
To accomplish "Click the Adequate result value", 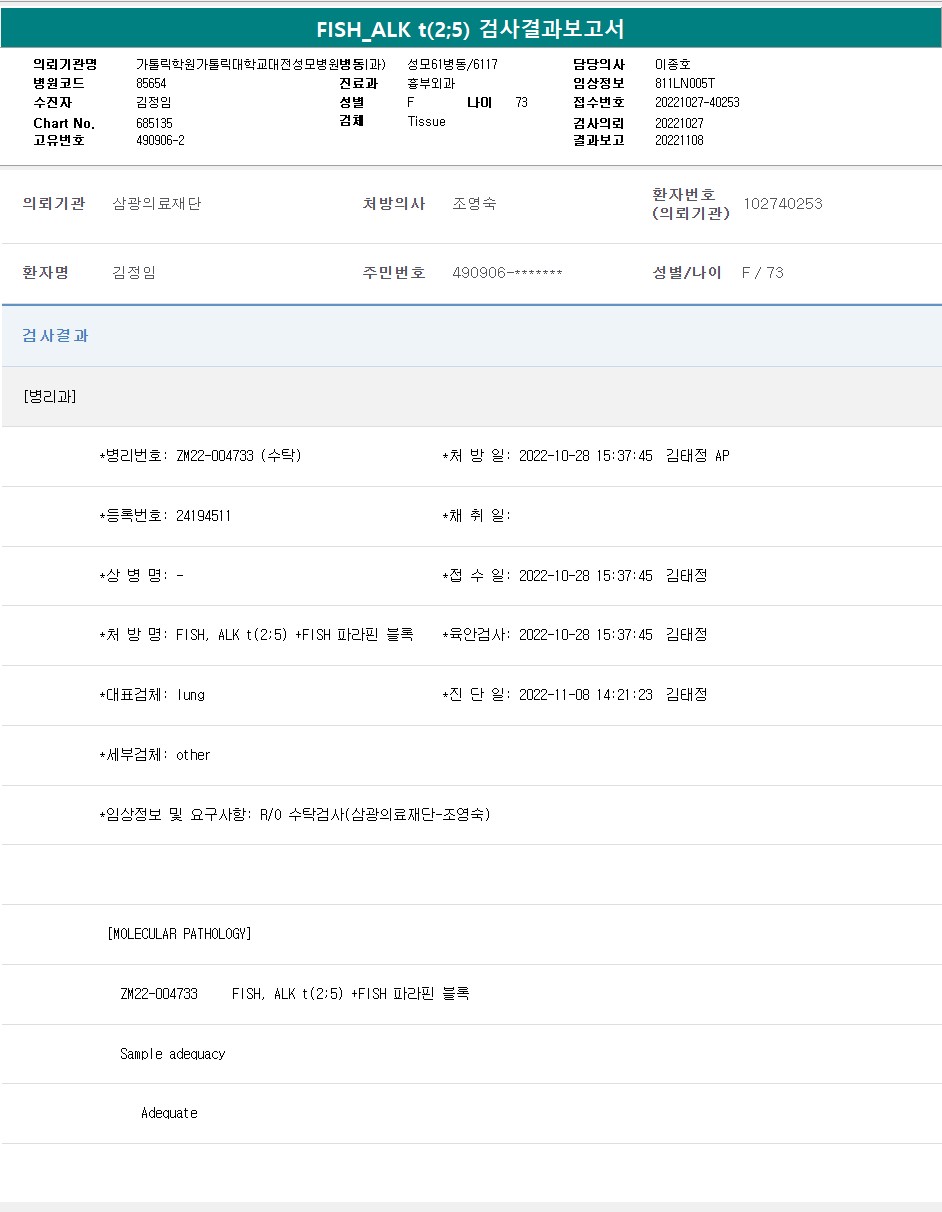I will [169, 1113].
